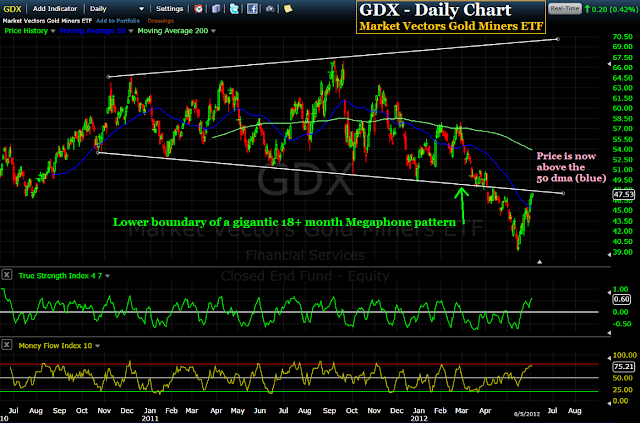640x423 pixels.
Task: Open the alarm clock alert icon
Action: point(198,9)
